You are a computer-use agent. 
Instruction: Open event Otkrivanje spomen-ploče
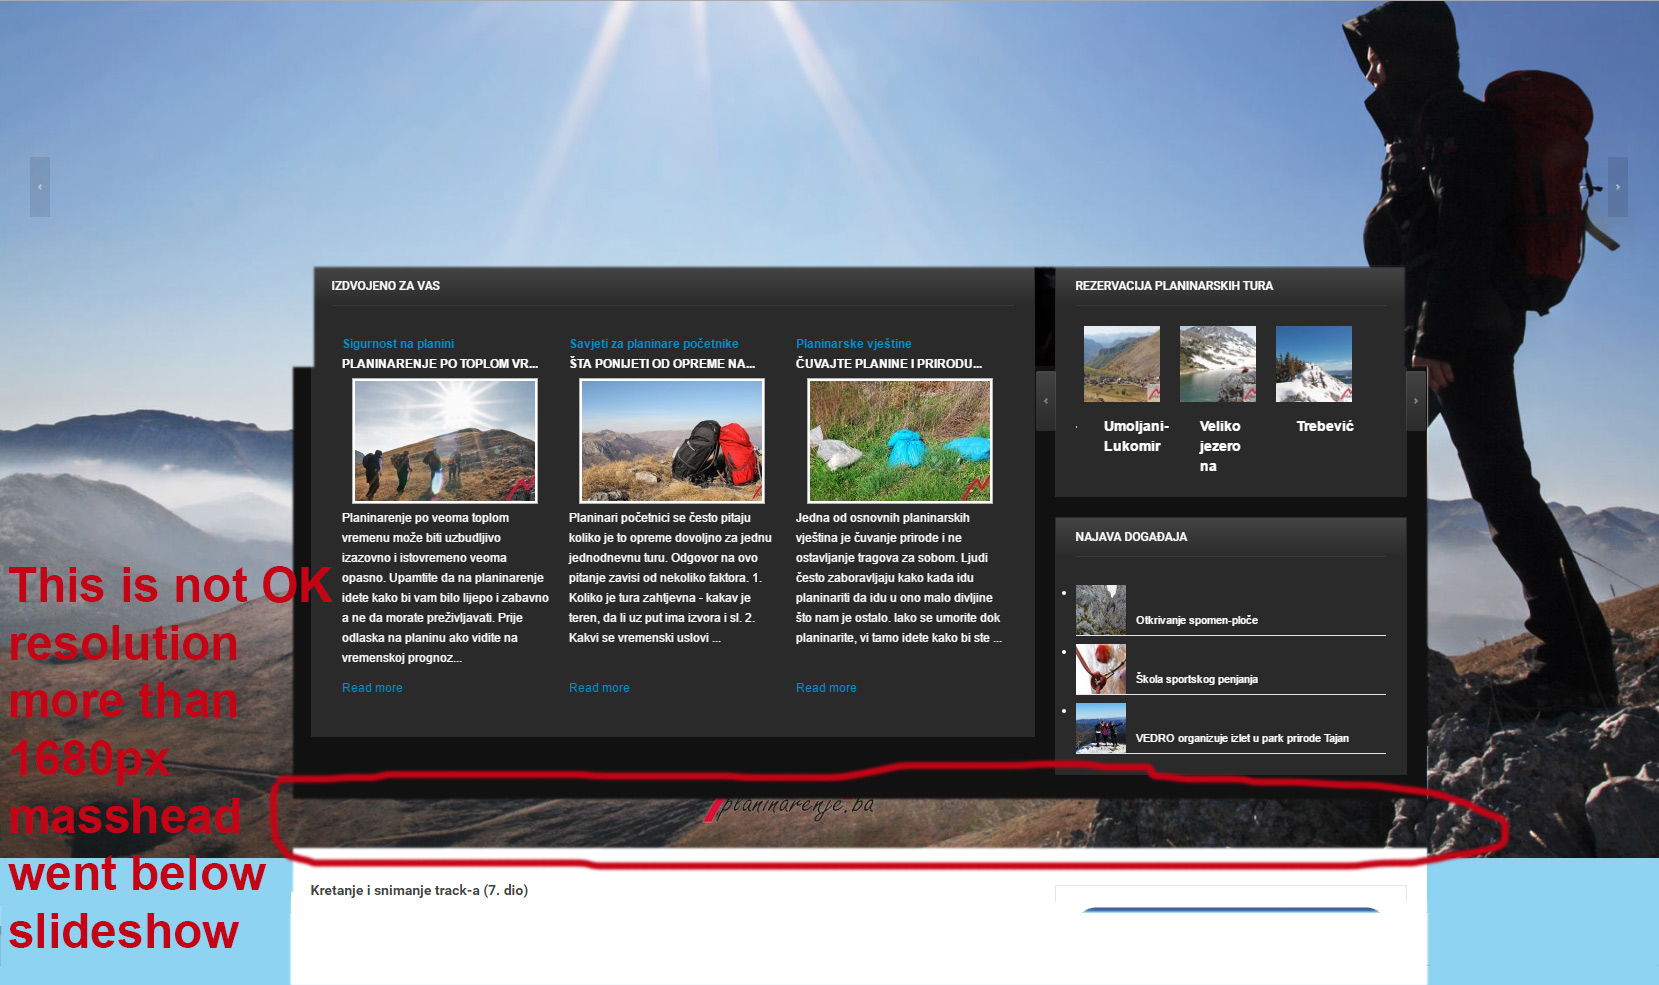[x=1197, y=620]
